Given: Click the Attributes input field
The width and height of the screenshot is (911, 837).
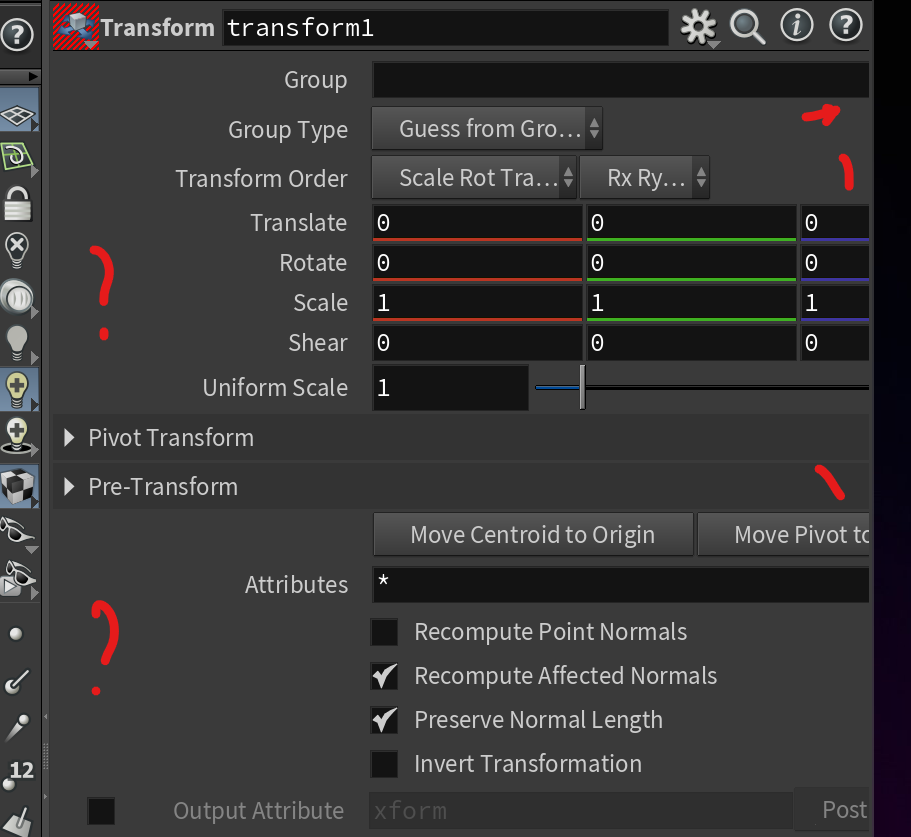Looking at the screenshot, I should pos(621,585).
